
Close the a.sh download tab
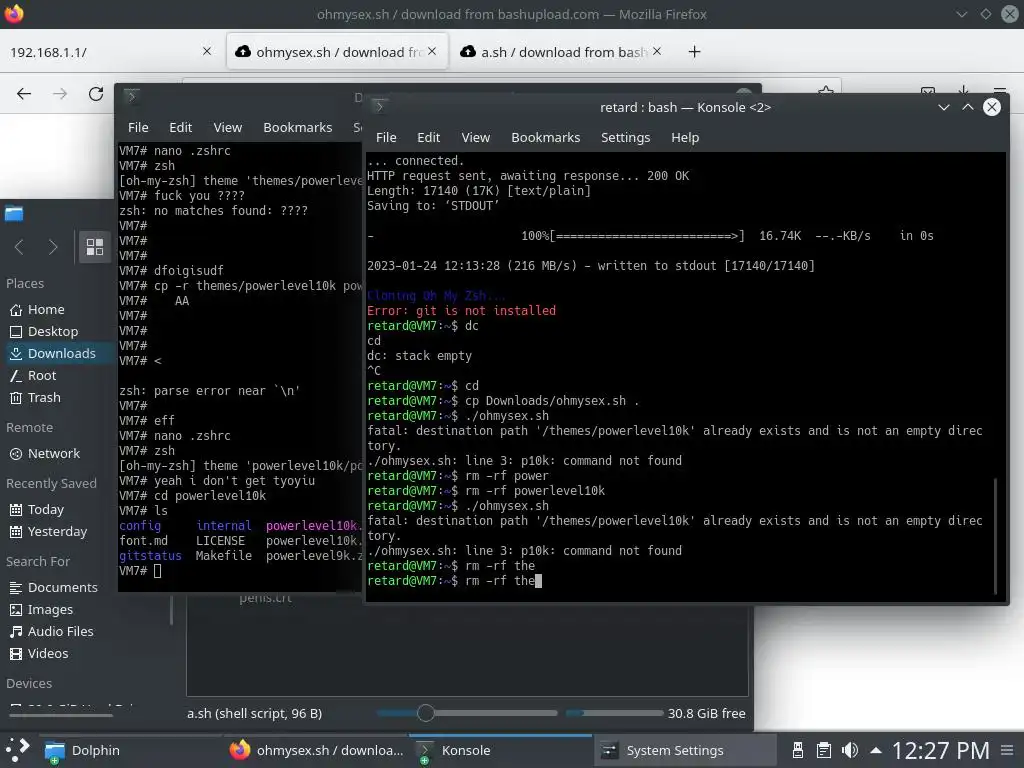(x=657, y=51)
